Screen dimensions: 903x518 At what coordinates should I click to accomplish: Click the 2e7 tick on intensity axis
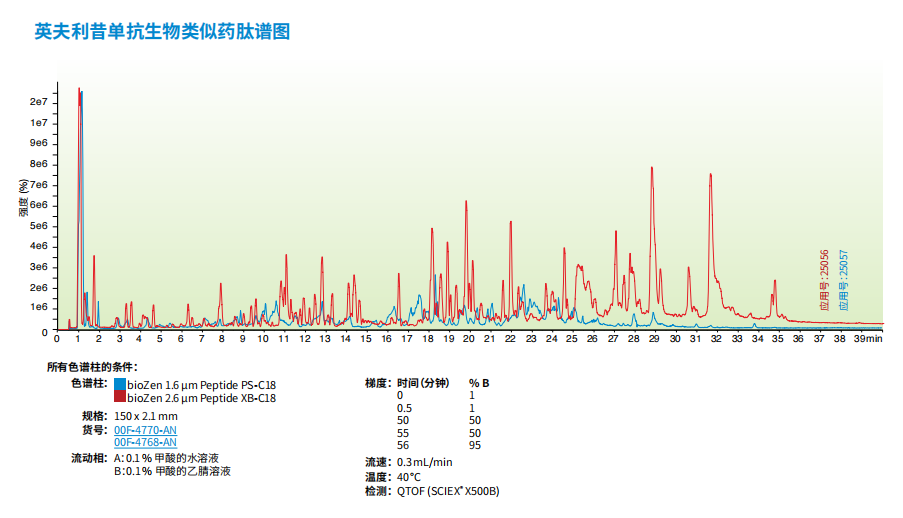click(x=39, y=102)
